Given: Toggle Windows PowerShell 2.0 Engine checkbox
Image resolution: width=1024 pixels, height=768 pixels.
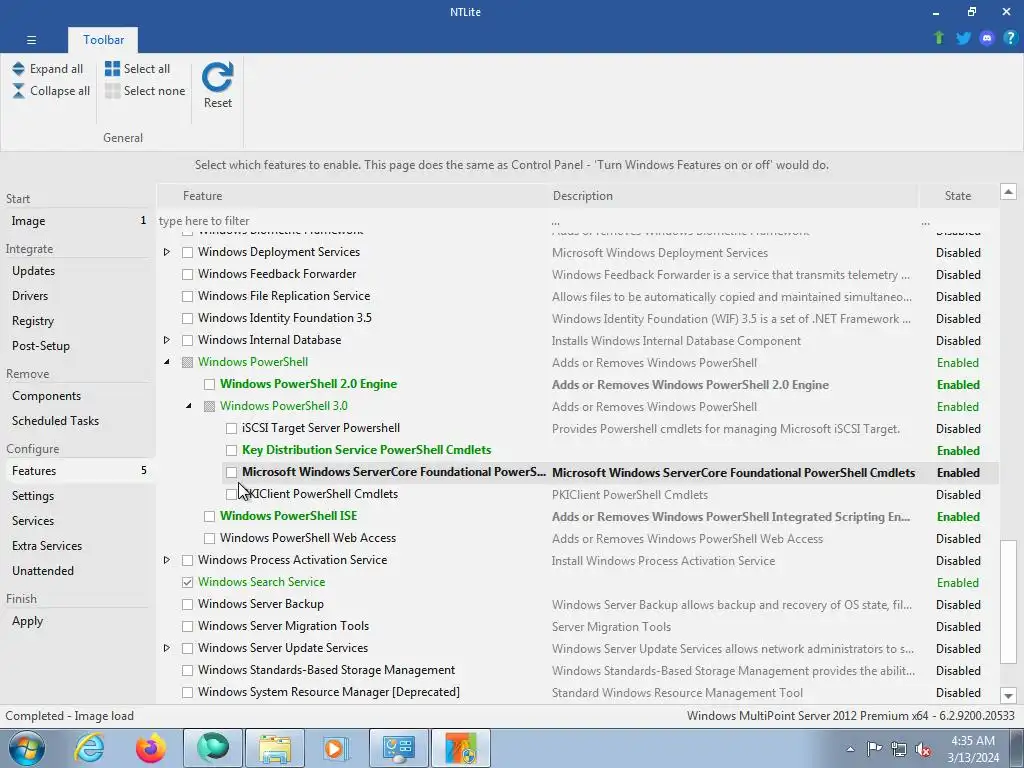Looking at the screenshot, I should coord(209,384).
